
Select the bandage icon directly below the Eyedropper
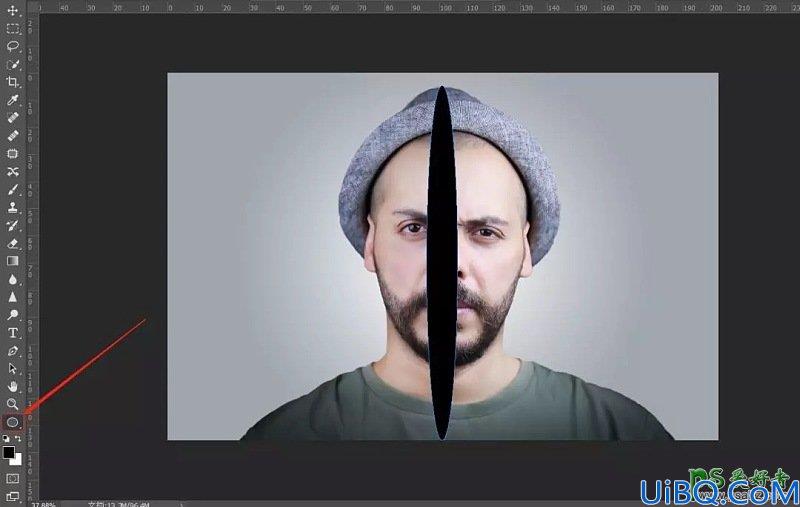[13, 118]
